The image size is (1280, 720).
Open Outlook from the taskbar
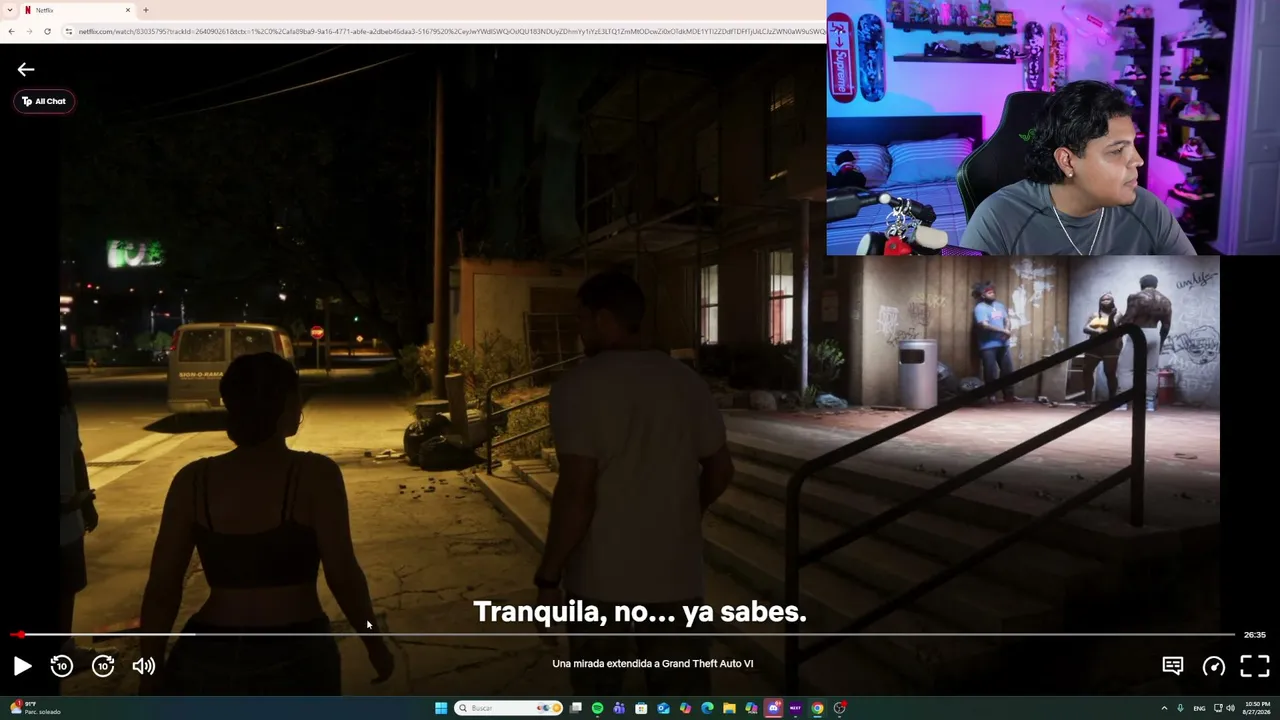[663, 708]
